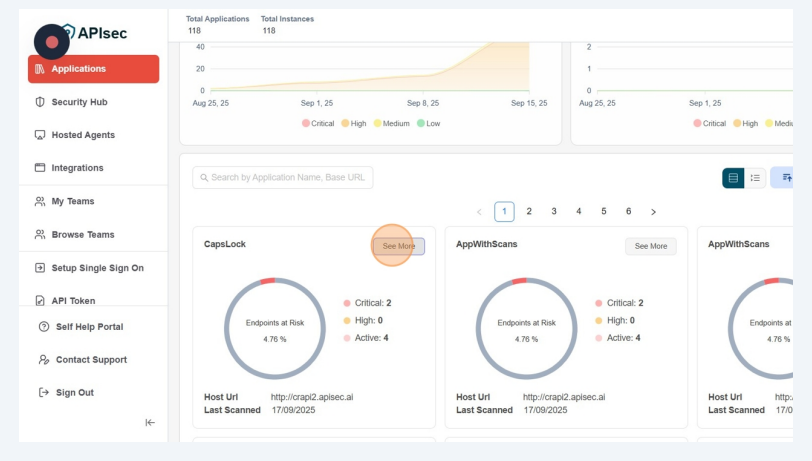This screenshot has width=812, height=461.
Task: Click the Hosted Agents monitor icon
Action: click(x=40, y=135)
